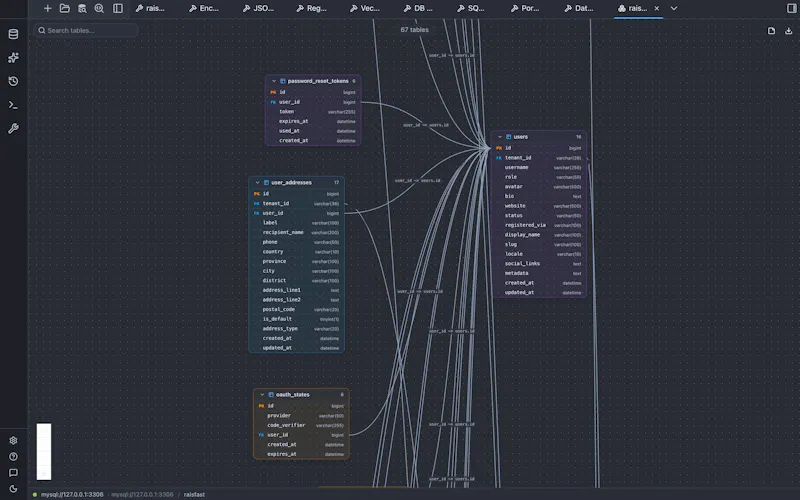Open the feedback chat bubble icon

[x=13, y=473]
